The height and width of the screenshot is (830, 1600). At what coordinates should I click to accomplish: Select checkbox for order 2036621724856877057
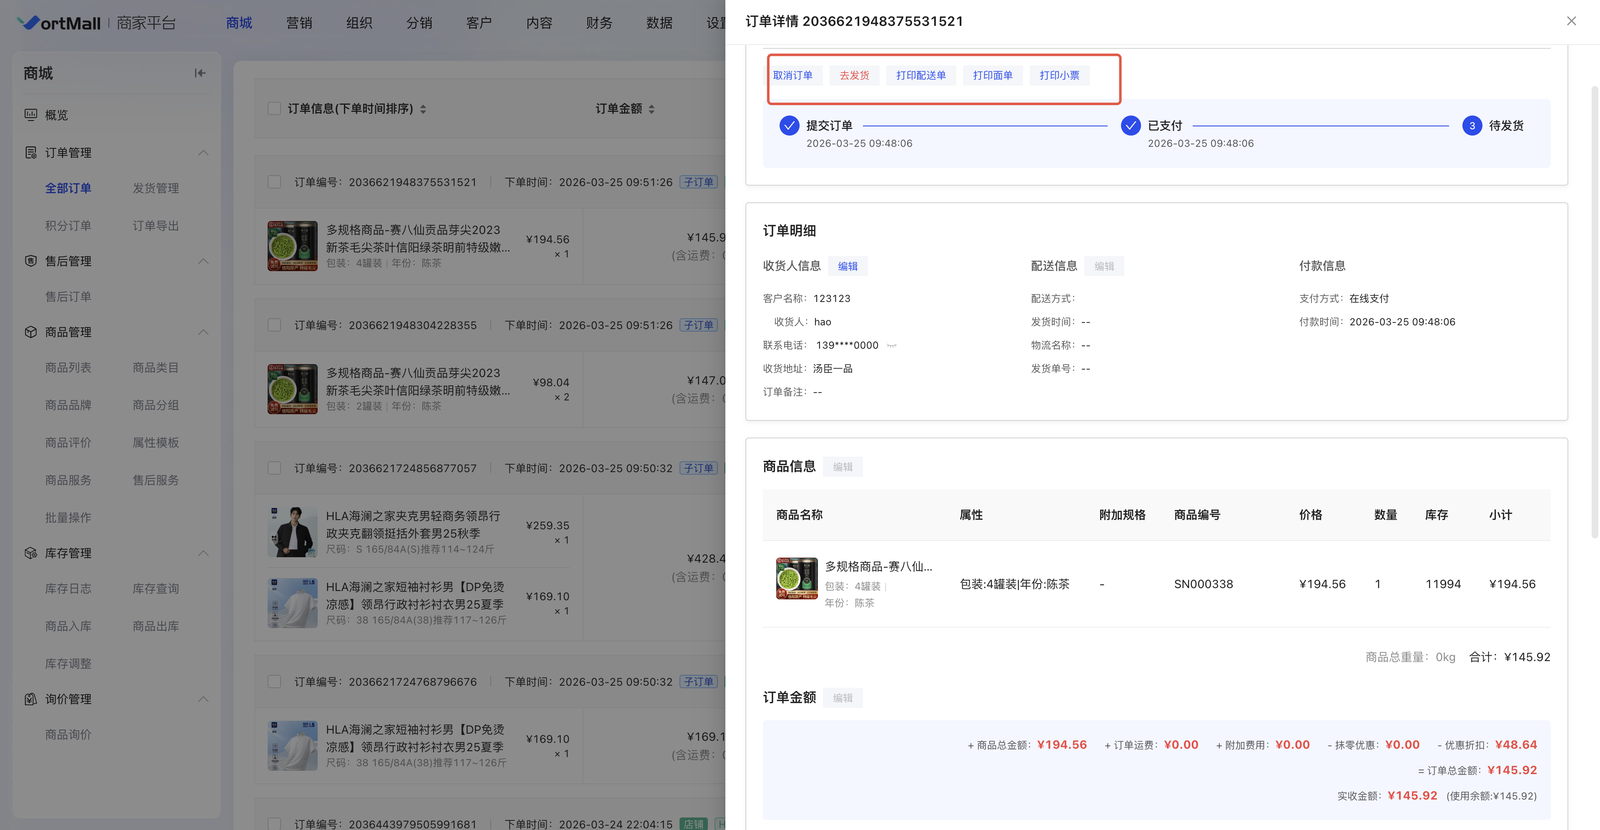click(274, 468)
